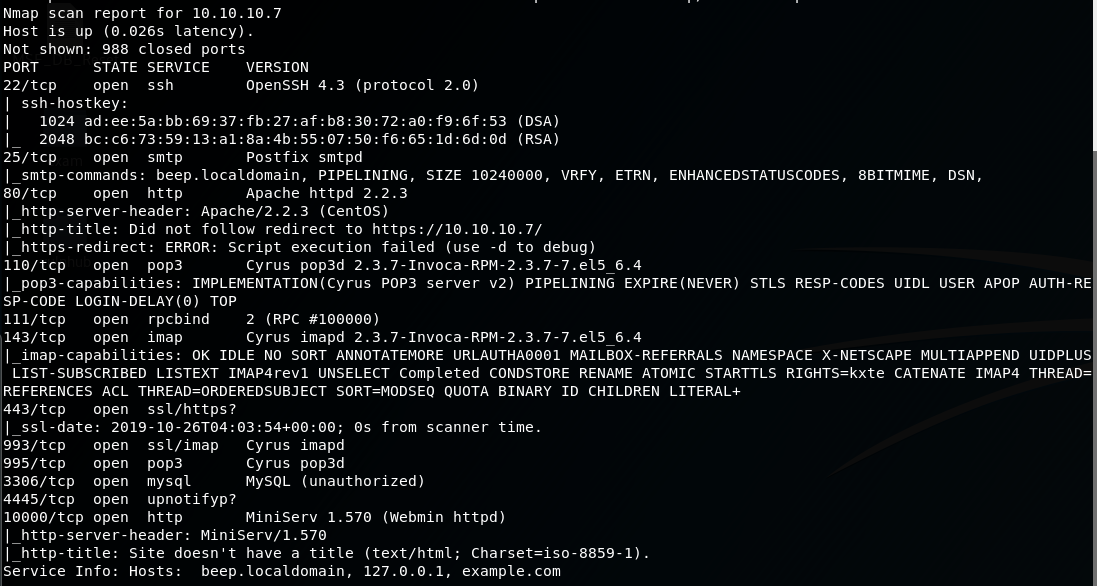1097x586 pixels.
Task: Click the MiniServ 1.570 (Webmin httpd) text
Action: pyautogui.click(x=376, y=517)
